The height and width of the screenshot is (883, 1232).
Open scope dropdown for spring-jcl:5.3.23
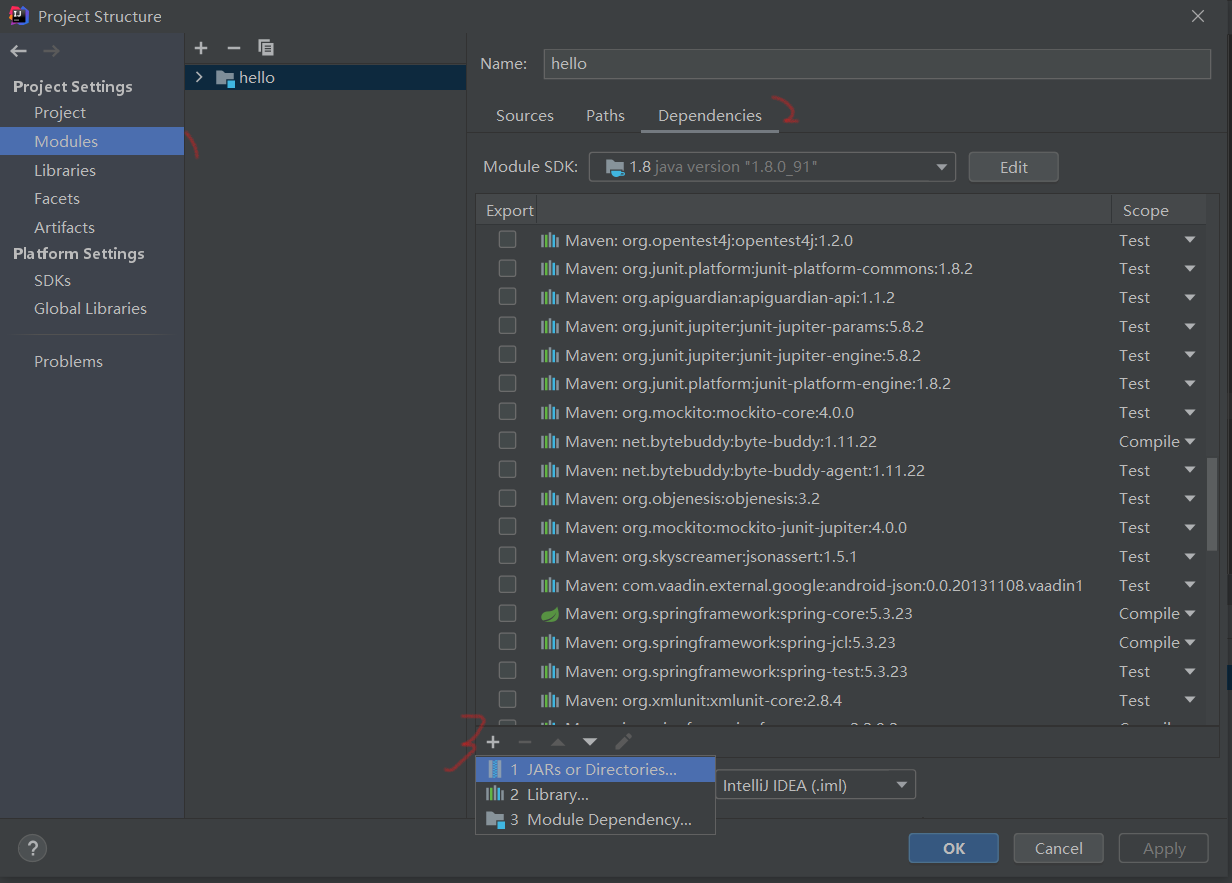(x=1190, y=643)
